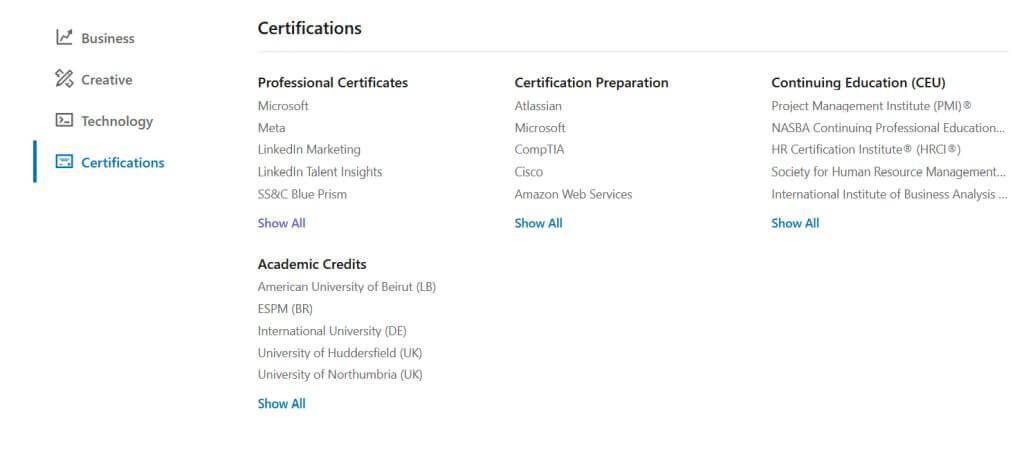
Task: Open the Business category tab
Action: pyautogui.click(x=107, y=38)
